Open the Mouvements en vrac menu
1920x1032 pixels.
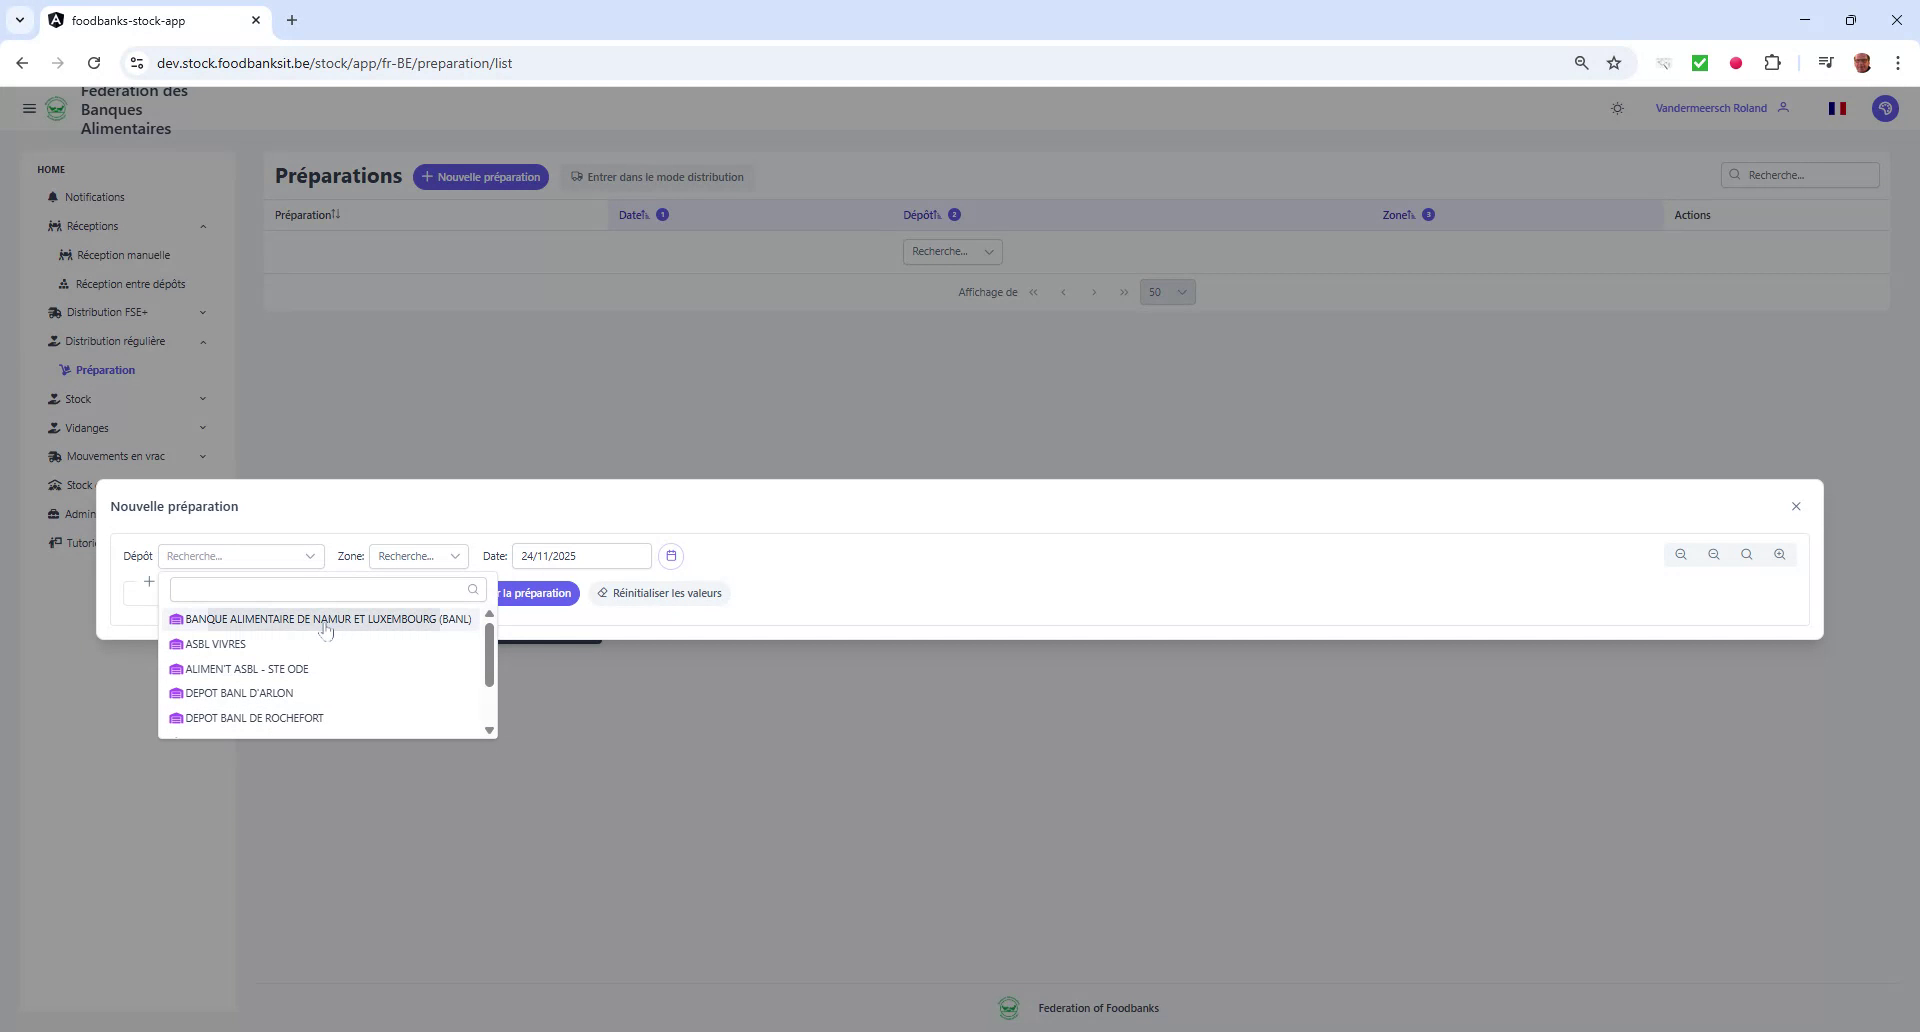115,456
